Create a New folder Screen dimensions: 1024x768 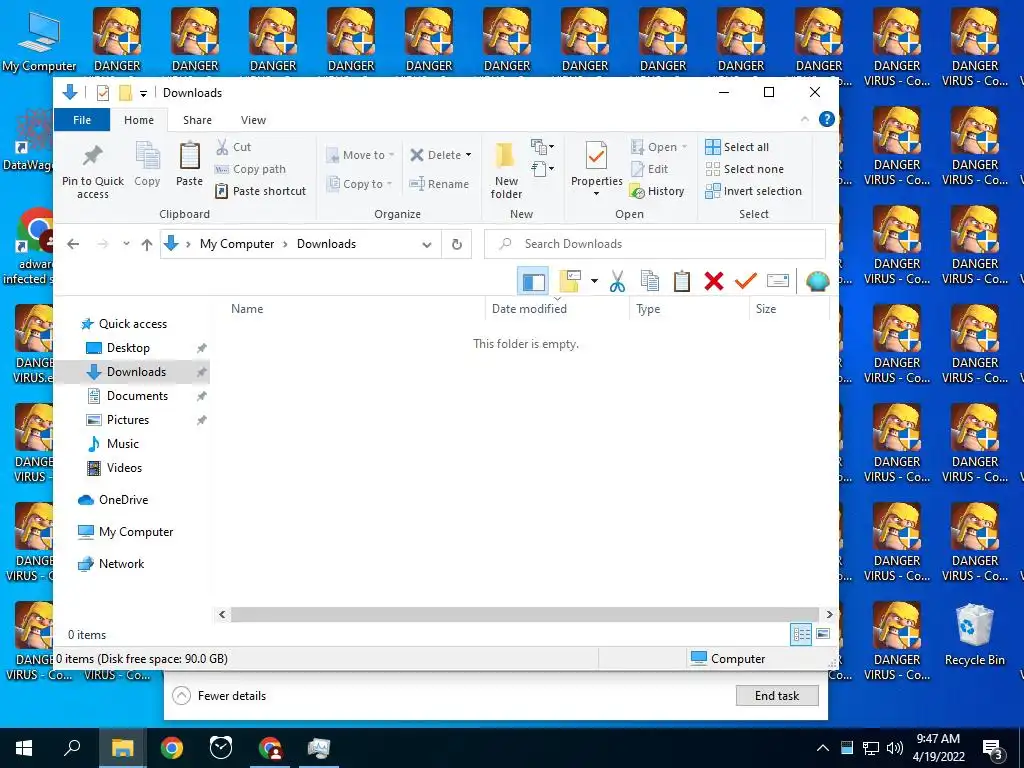506,171
